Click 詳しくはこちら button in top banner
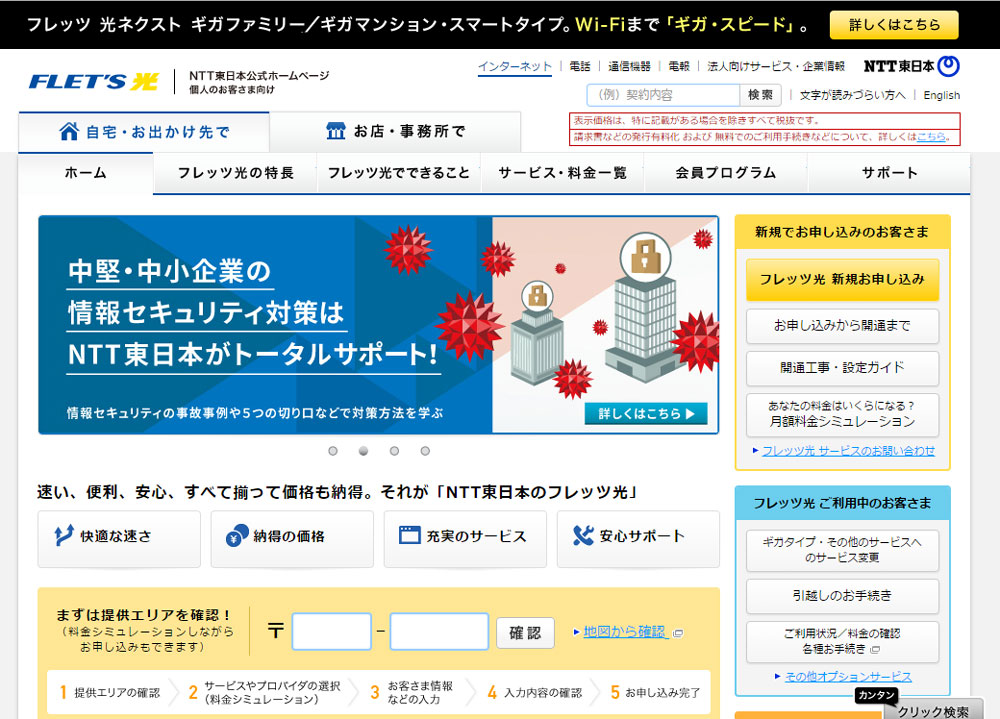Image resolution: width=1000 pixels, height=719 pixels. tap(894, 25)
